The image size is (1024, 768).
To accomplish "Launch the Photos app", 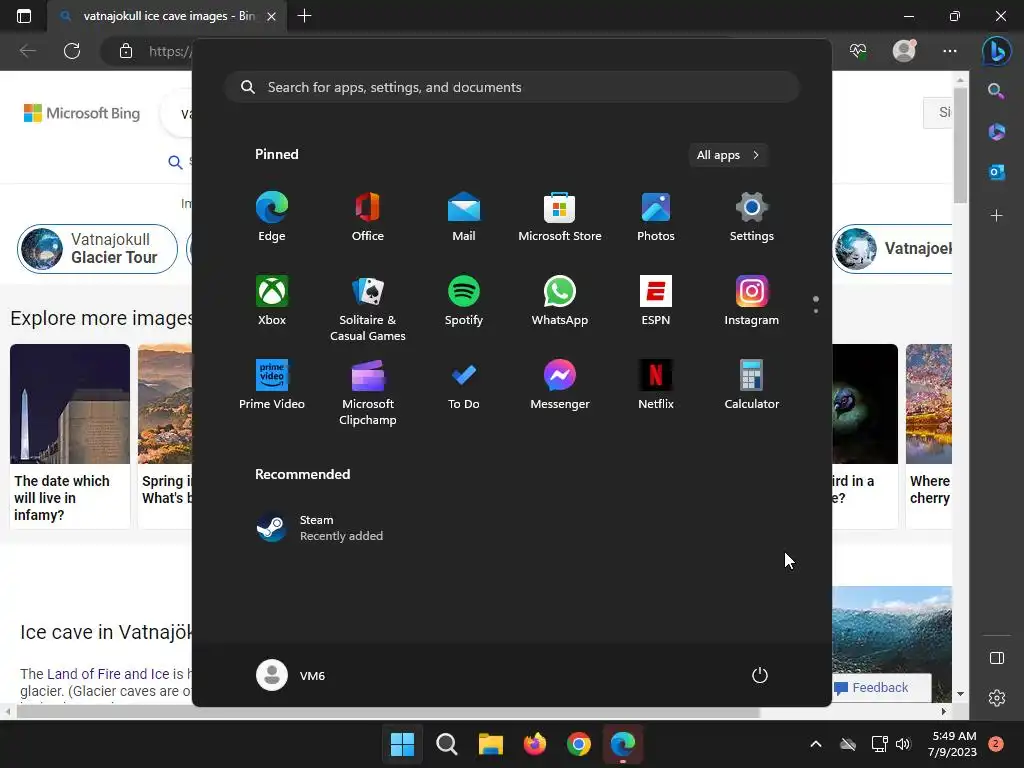I will 656,217.
